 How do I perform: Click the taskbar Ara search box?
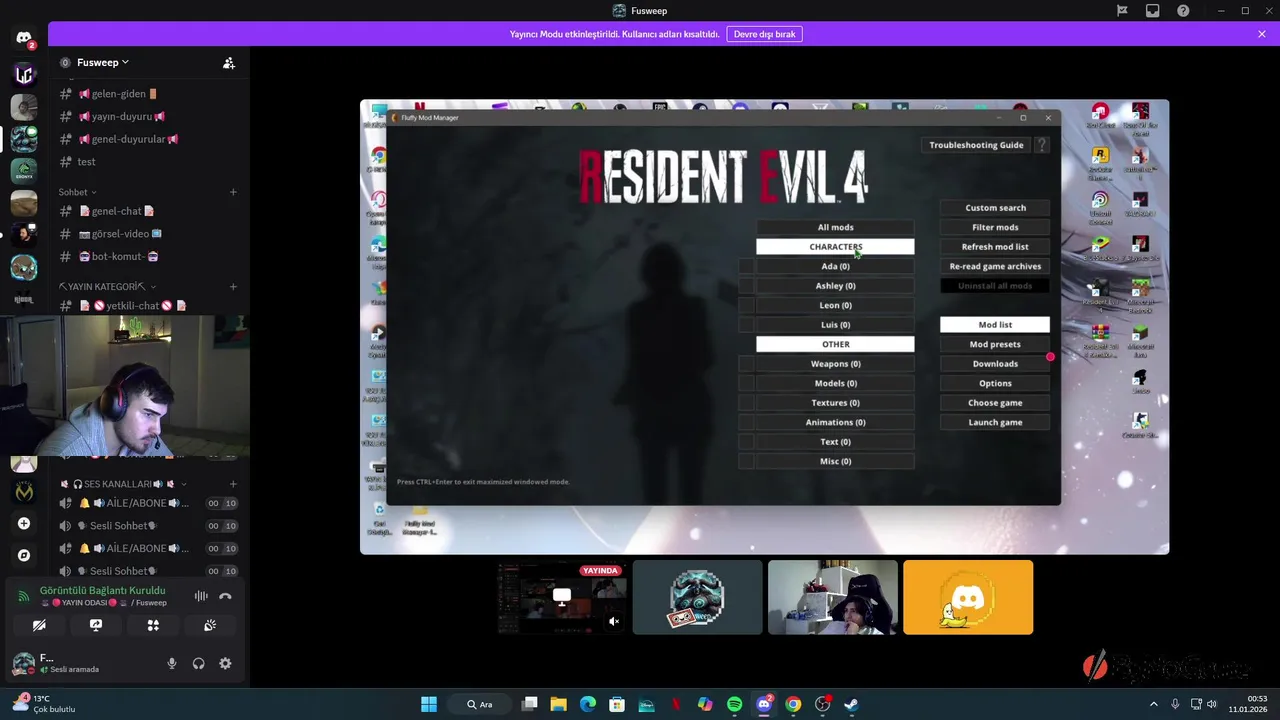(x=480, y=704)
